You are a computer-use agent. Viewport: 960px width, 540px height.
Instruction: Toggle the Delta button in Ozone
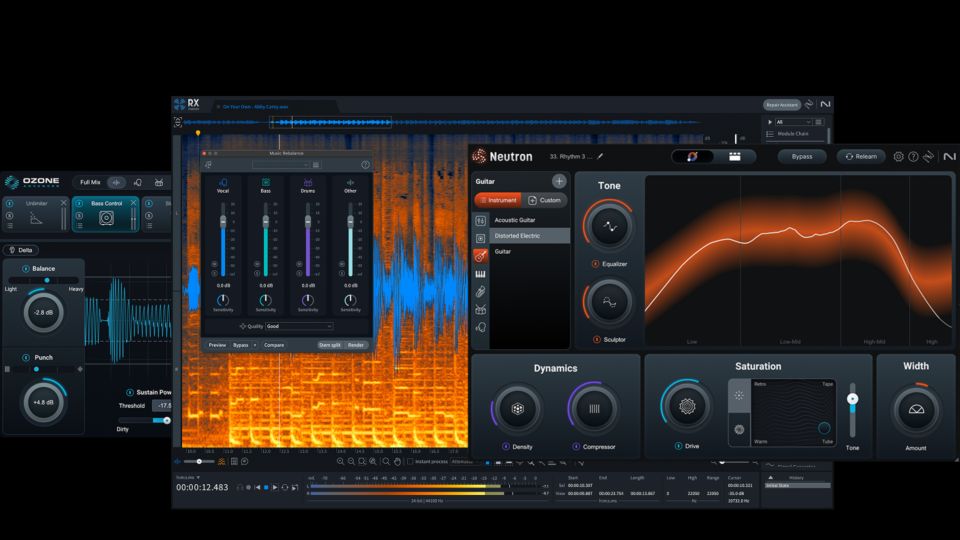(x=21, y=250)
